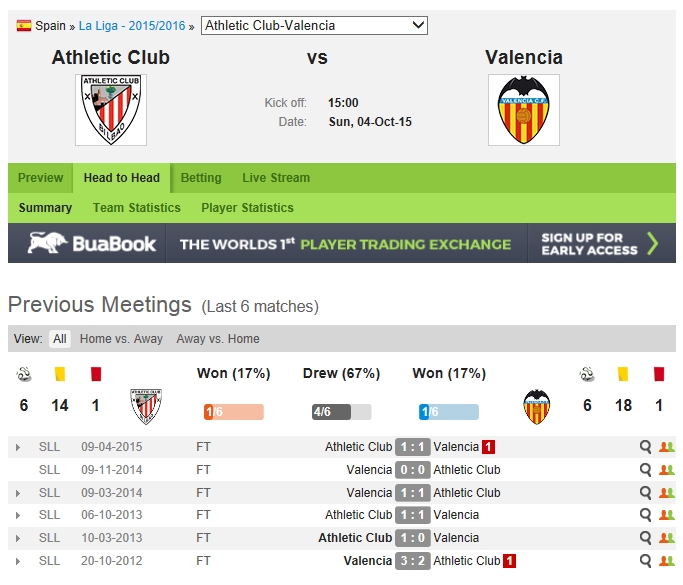Click the Valencia crest in the header

[523, 110]
